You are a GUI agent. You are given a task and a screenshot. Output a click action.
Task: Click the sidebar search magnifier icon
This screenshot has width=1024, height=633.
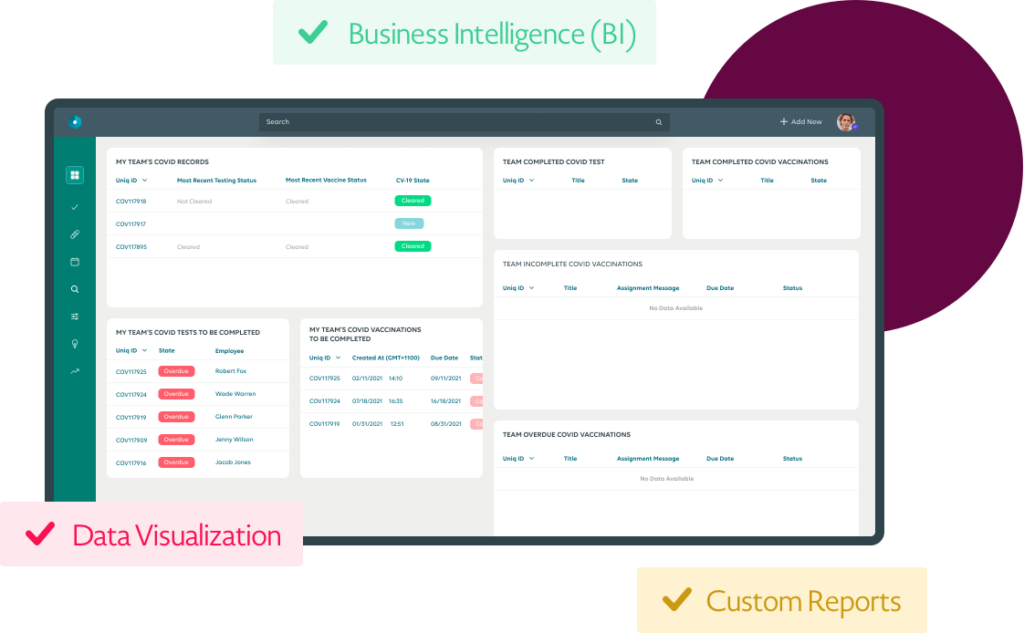click(74, 289)
